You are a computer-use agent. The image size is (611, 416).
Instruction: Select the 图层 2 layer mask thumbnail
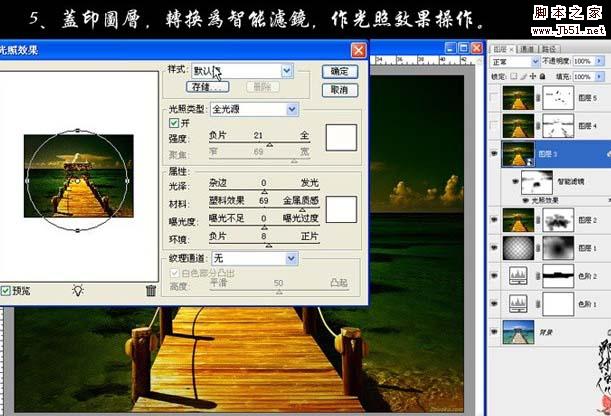[558, 220]
